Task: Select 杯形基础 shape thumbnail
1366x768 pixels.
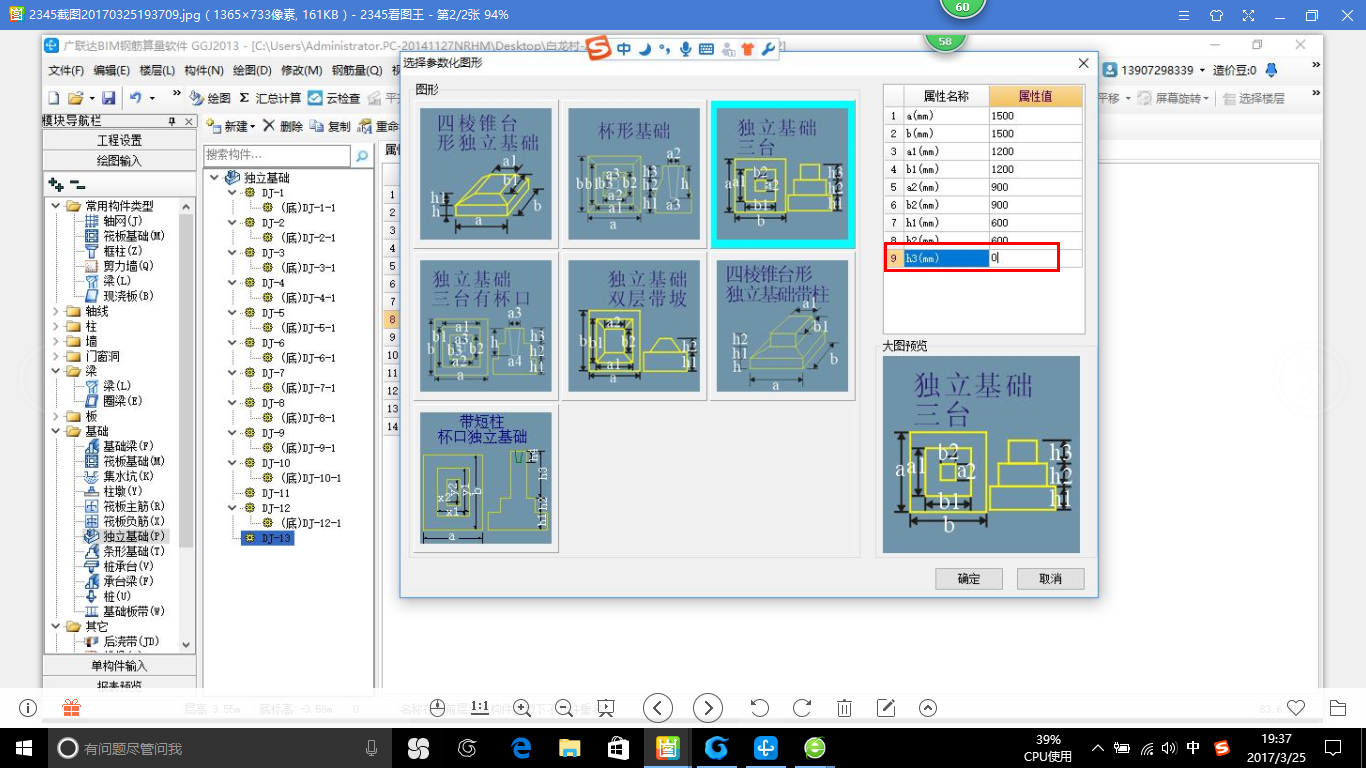Action: click(x=633, y=174)
